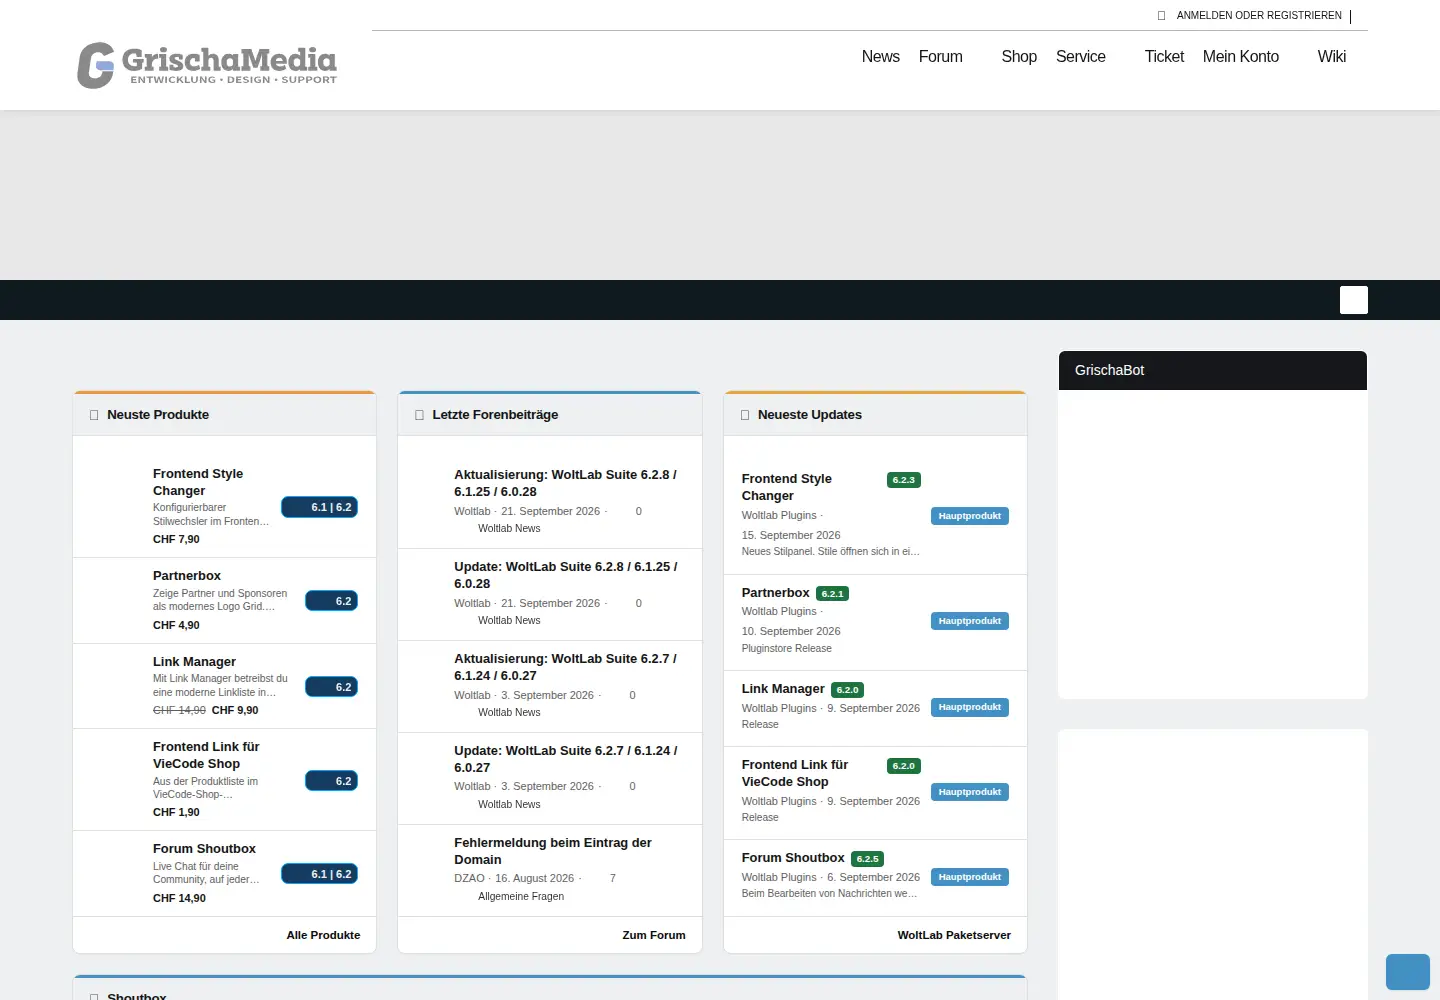Click the GrischaBot panel header

tap(1212, 370)
